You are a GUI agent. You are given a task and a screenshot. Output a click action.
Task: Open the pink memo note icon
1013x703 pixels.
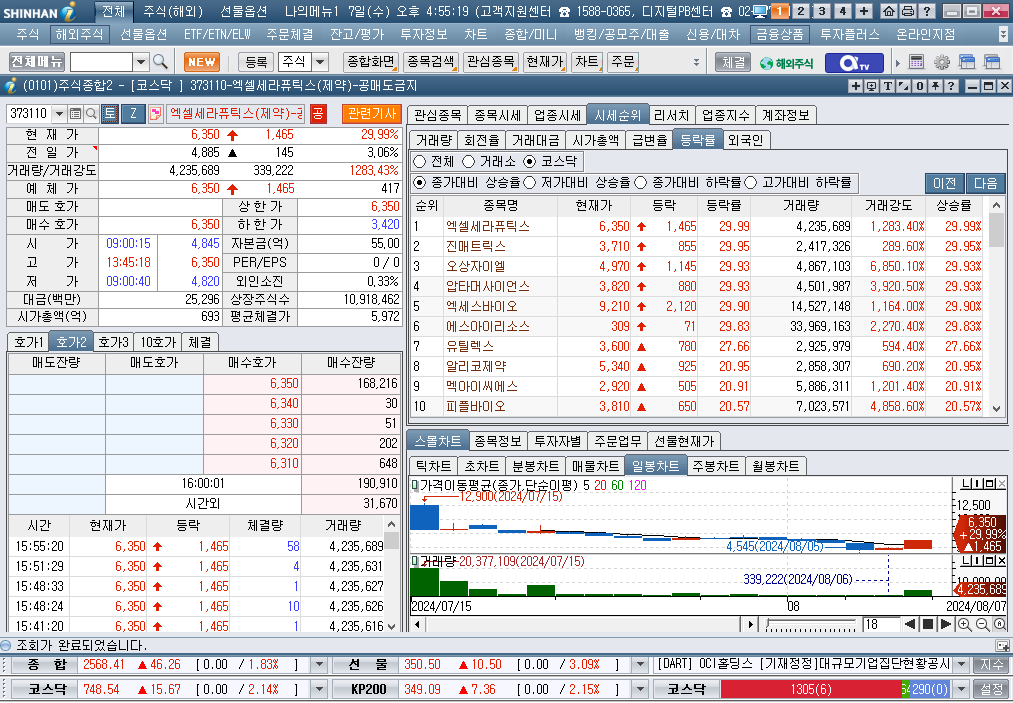coord(155,114)
